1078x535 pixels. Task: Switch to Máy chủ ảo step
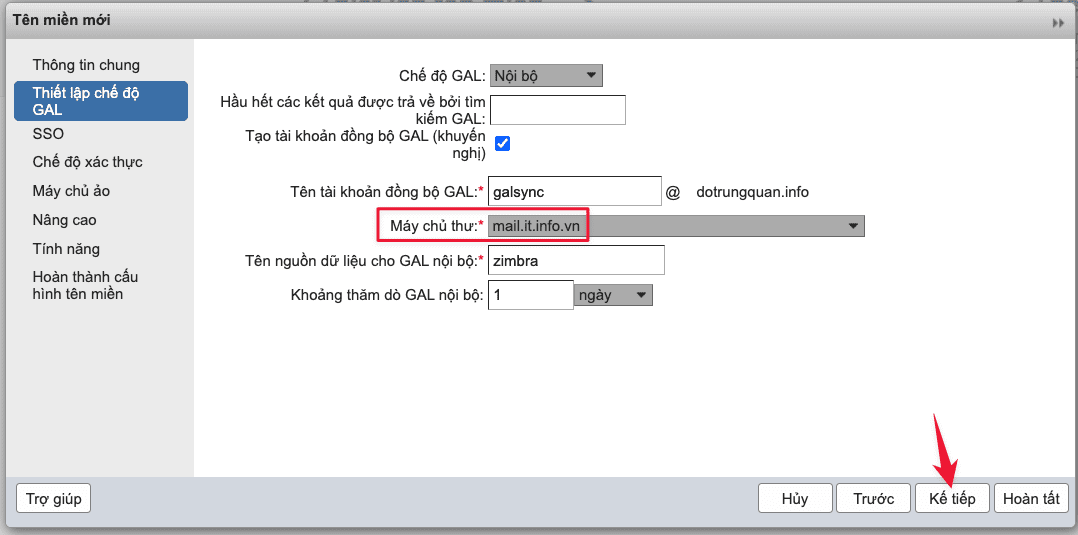point(71,191)
